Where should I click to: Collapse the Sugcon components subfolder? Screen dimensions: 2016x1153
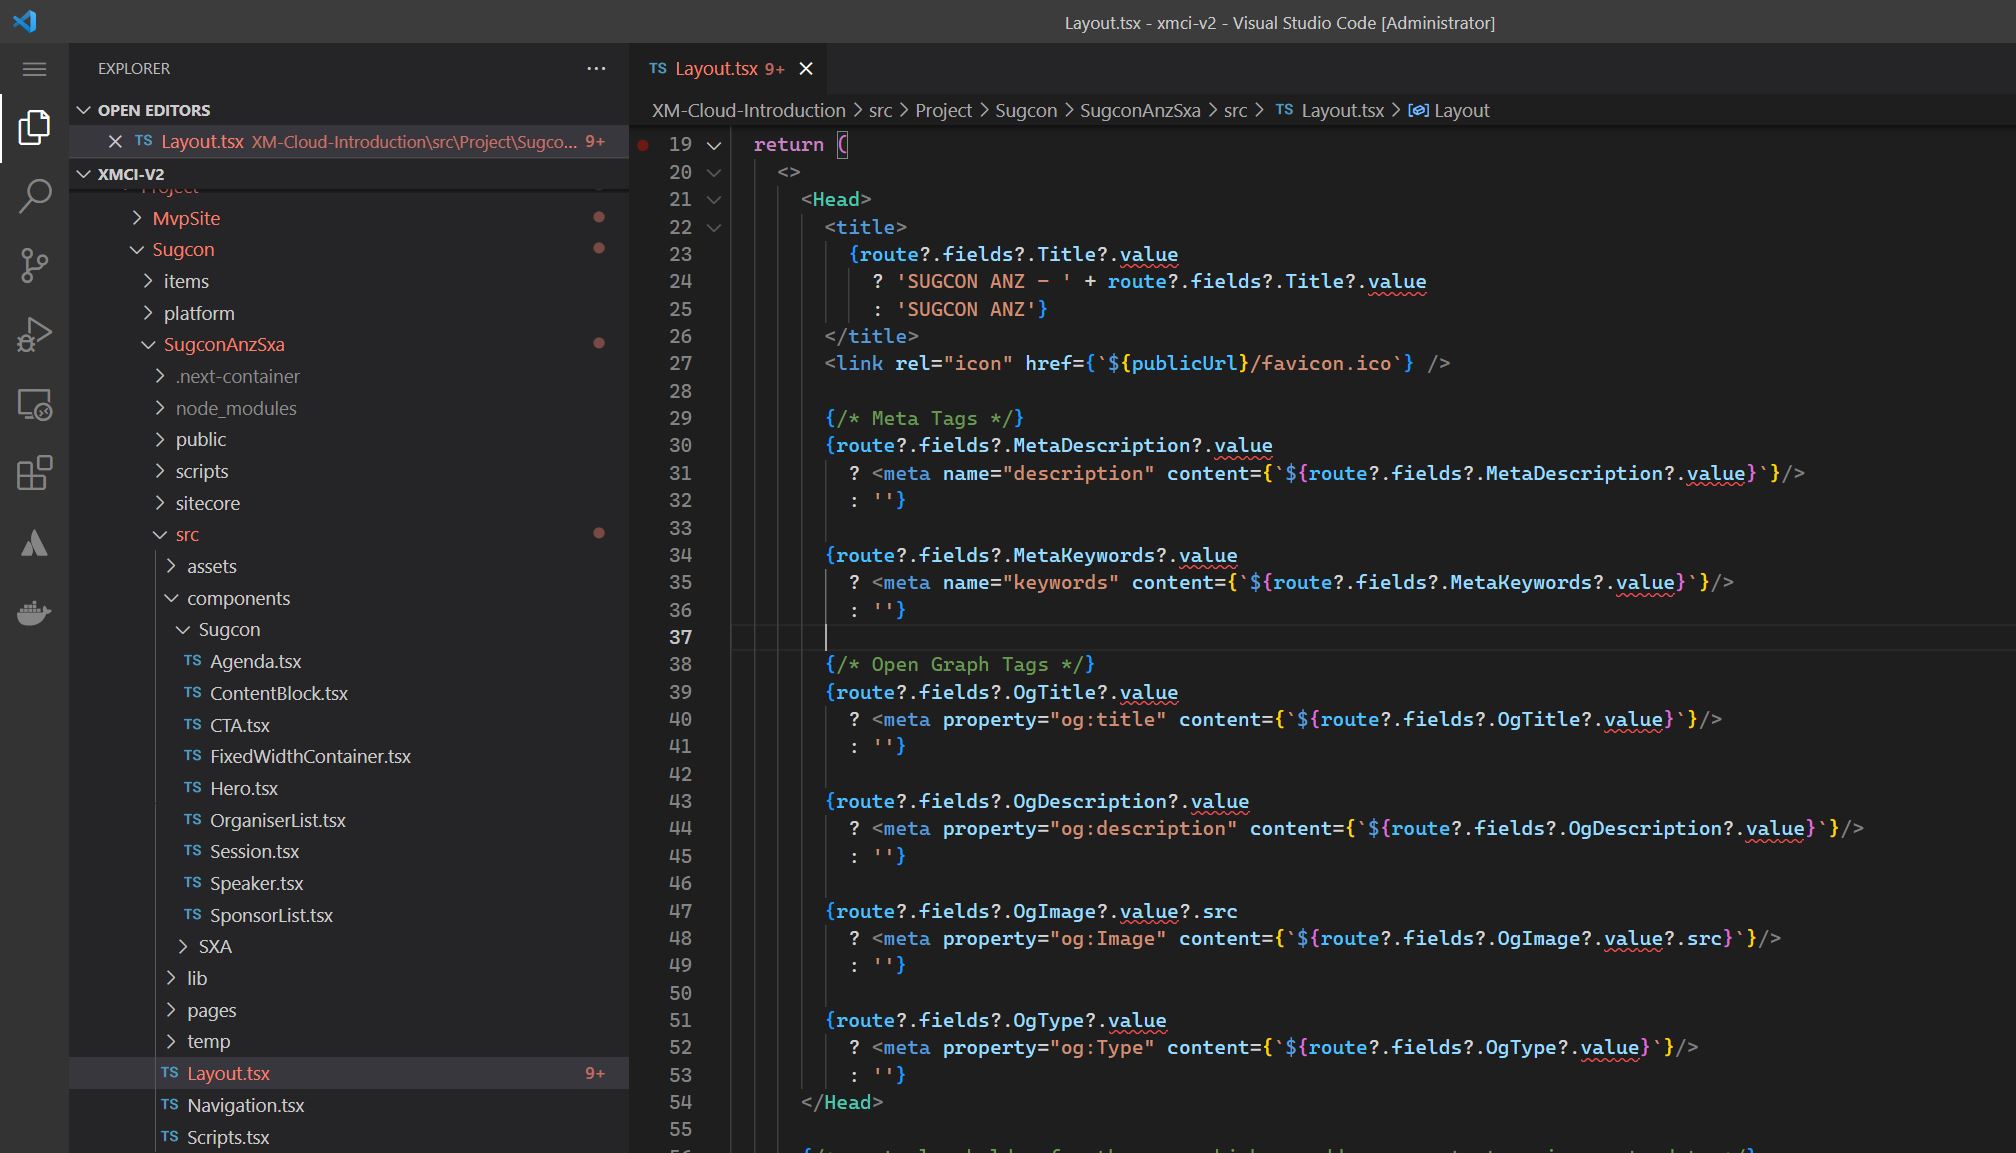pyautogui.click(x=184, y=630)
